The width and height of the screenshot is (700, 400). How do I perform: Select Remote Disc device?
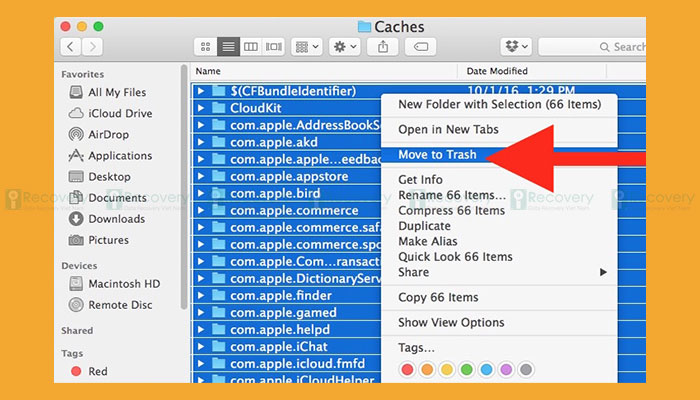(x=110, y=305)
